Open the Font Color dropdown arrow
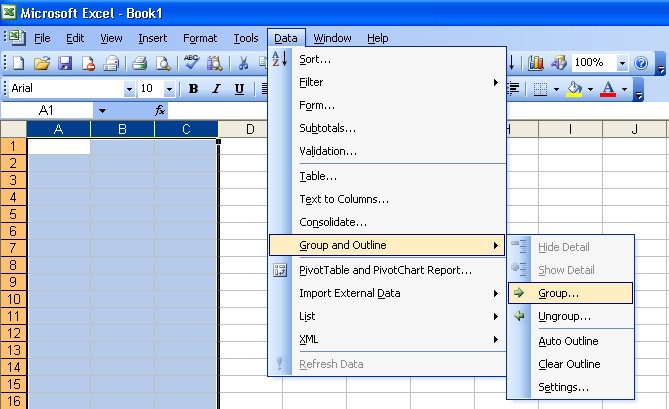Viewport: 669px width, 409px height. pos(624,89)
